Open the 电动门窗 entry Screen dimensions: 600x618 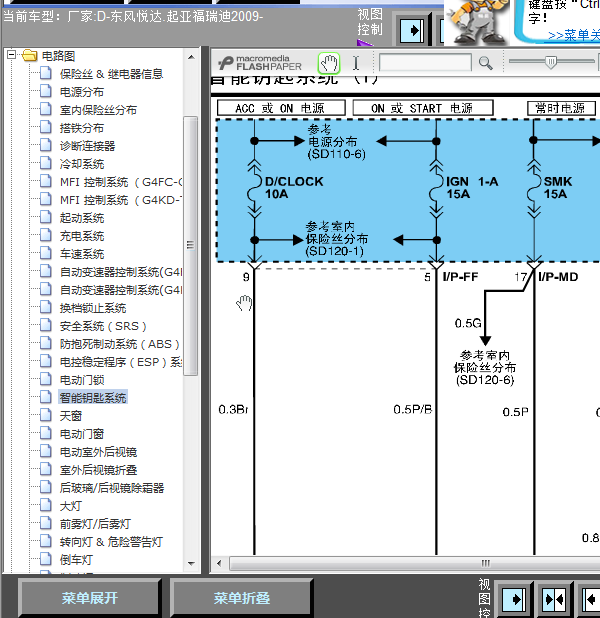(82, 434)
